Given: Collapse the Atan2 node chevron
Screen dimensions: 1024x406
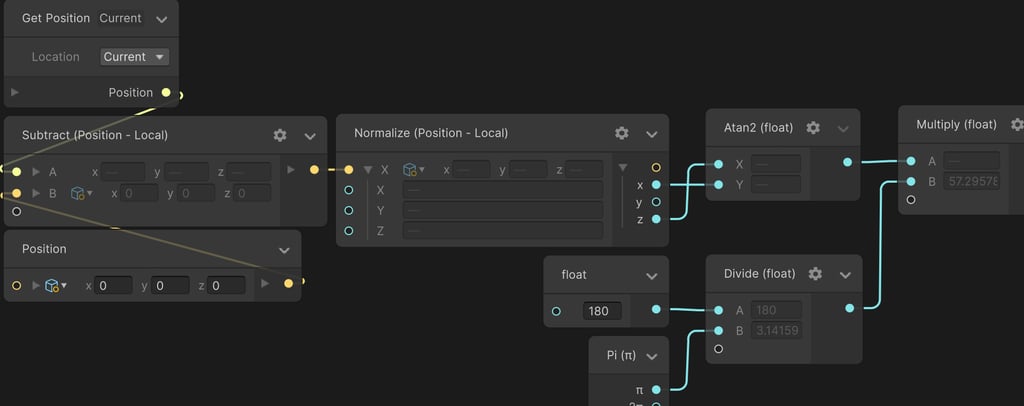Looking at the screenshot, I should 843,129.
